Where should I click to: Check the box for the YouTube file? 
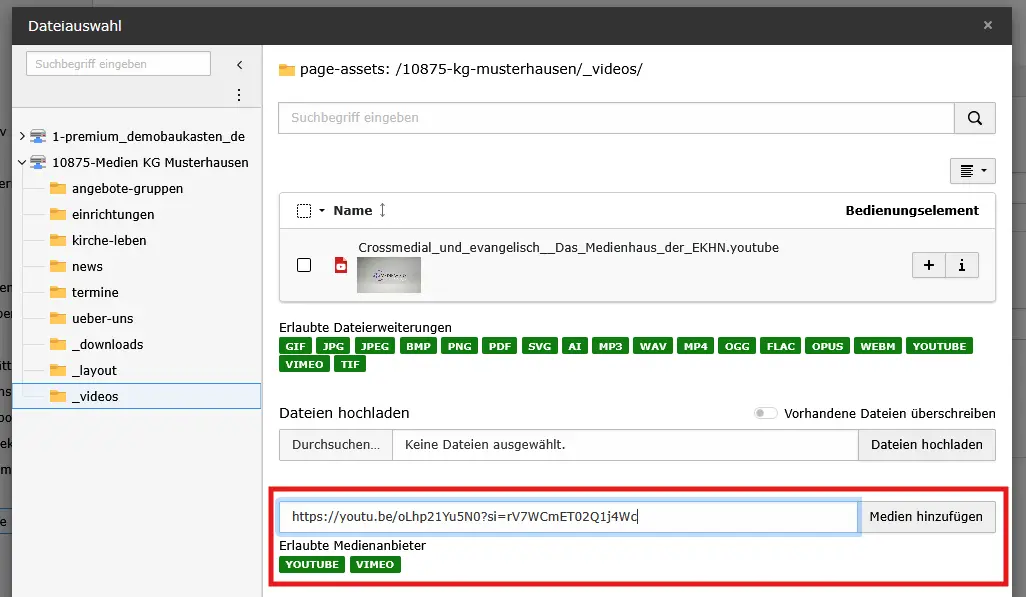[x=304, y=265]
